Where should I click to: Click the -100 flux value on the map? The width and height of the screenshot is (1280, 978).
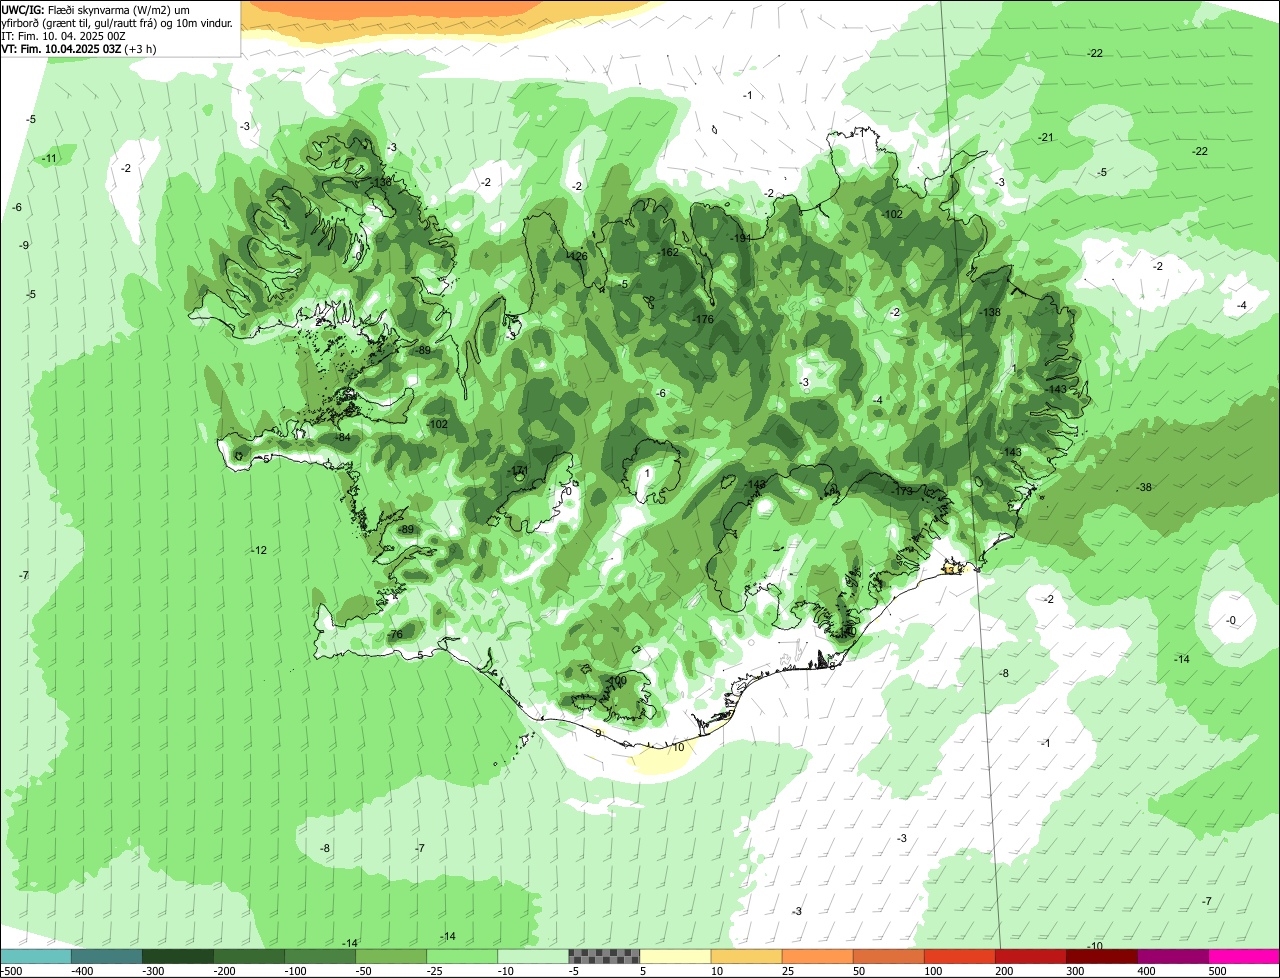(x=616, y=680)
